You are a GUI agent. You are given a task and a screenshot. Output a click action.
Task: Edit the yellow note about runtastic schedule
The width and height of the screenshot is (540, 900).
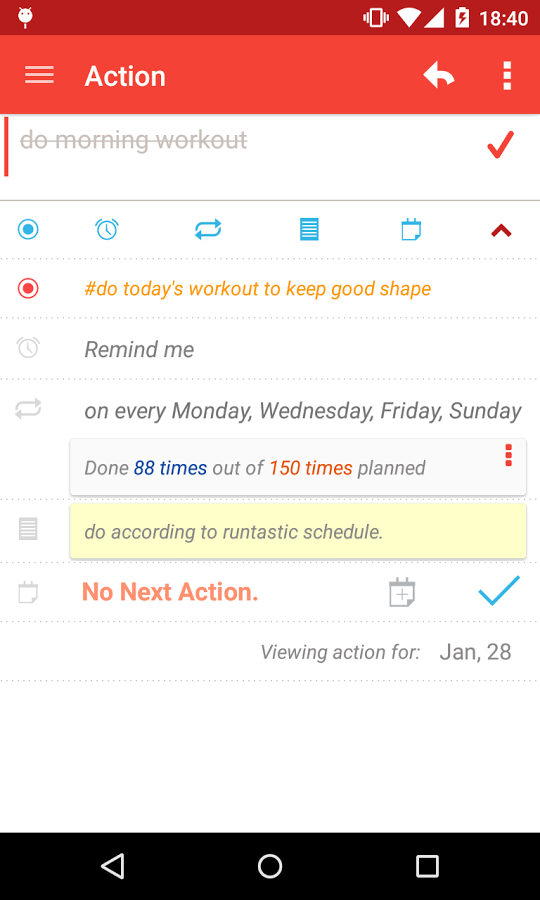tap(298, 531)
